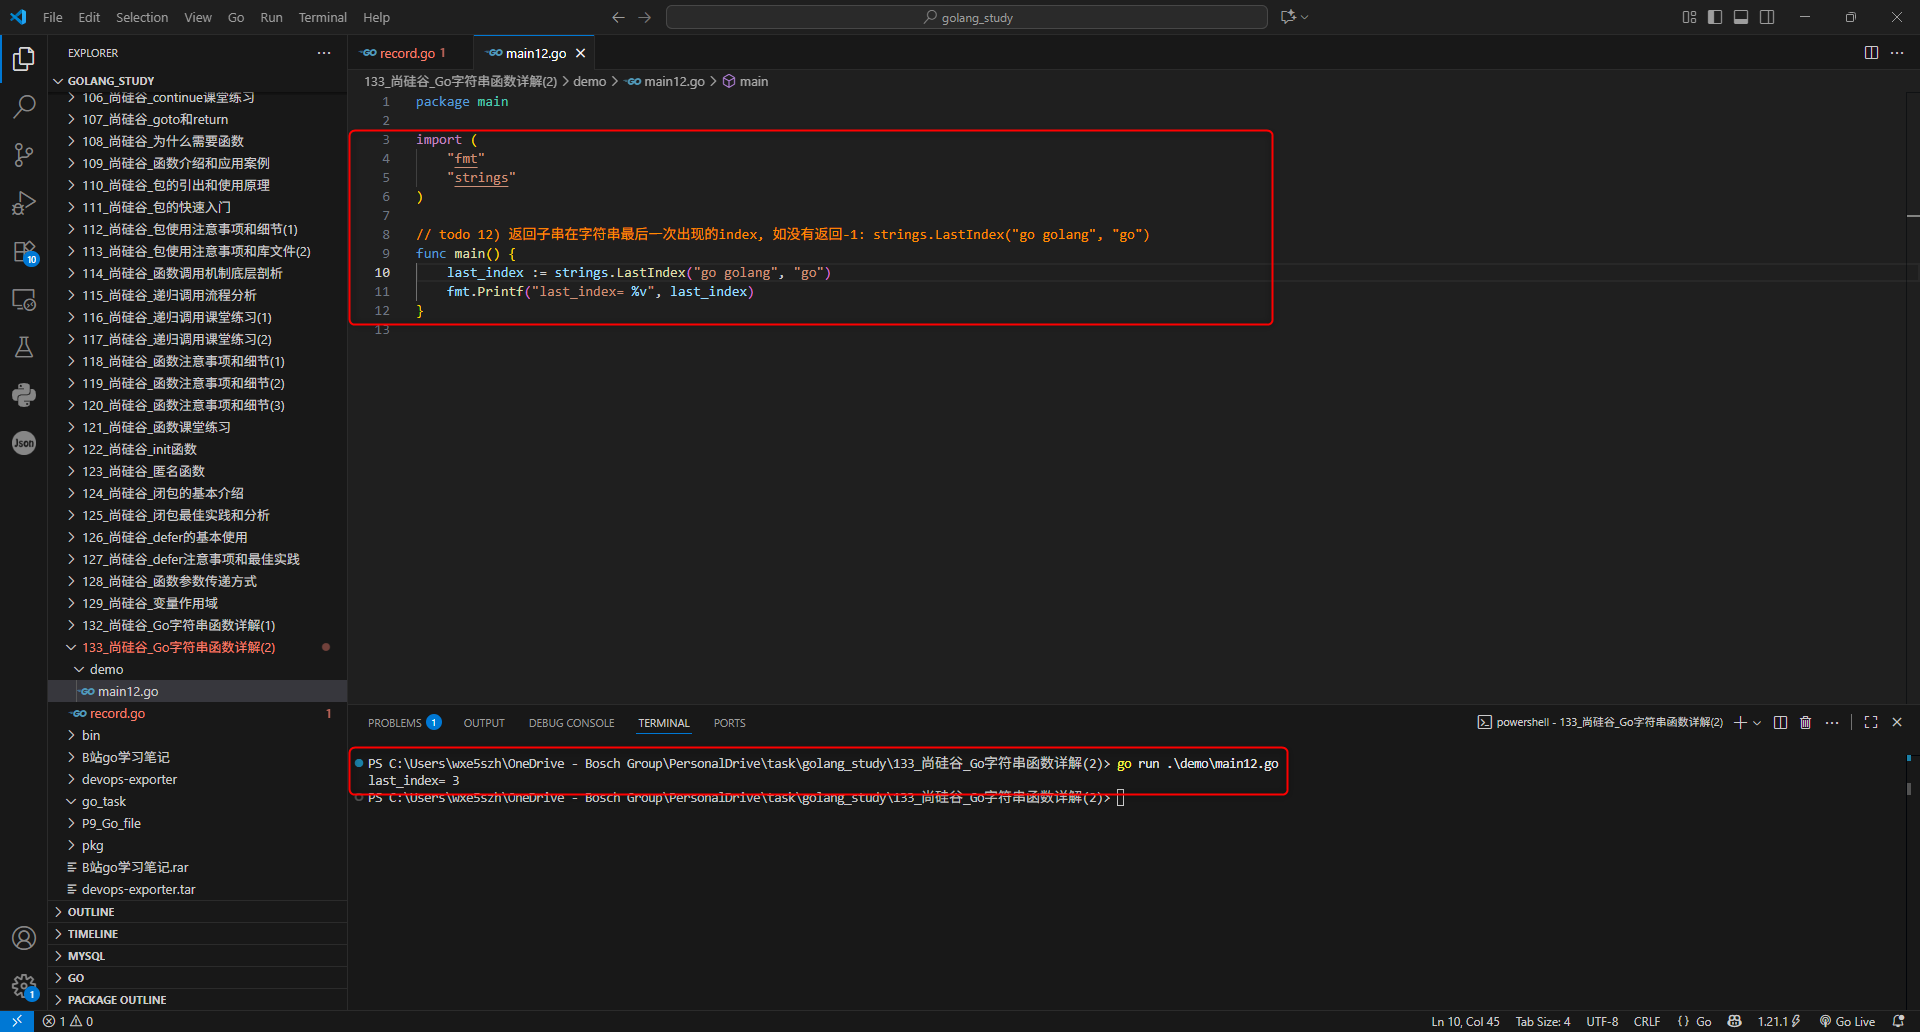Go back using the navigation arrow

coord(618,17)
